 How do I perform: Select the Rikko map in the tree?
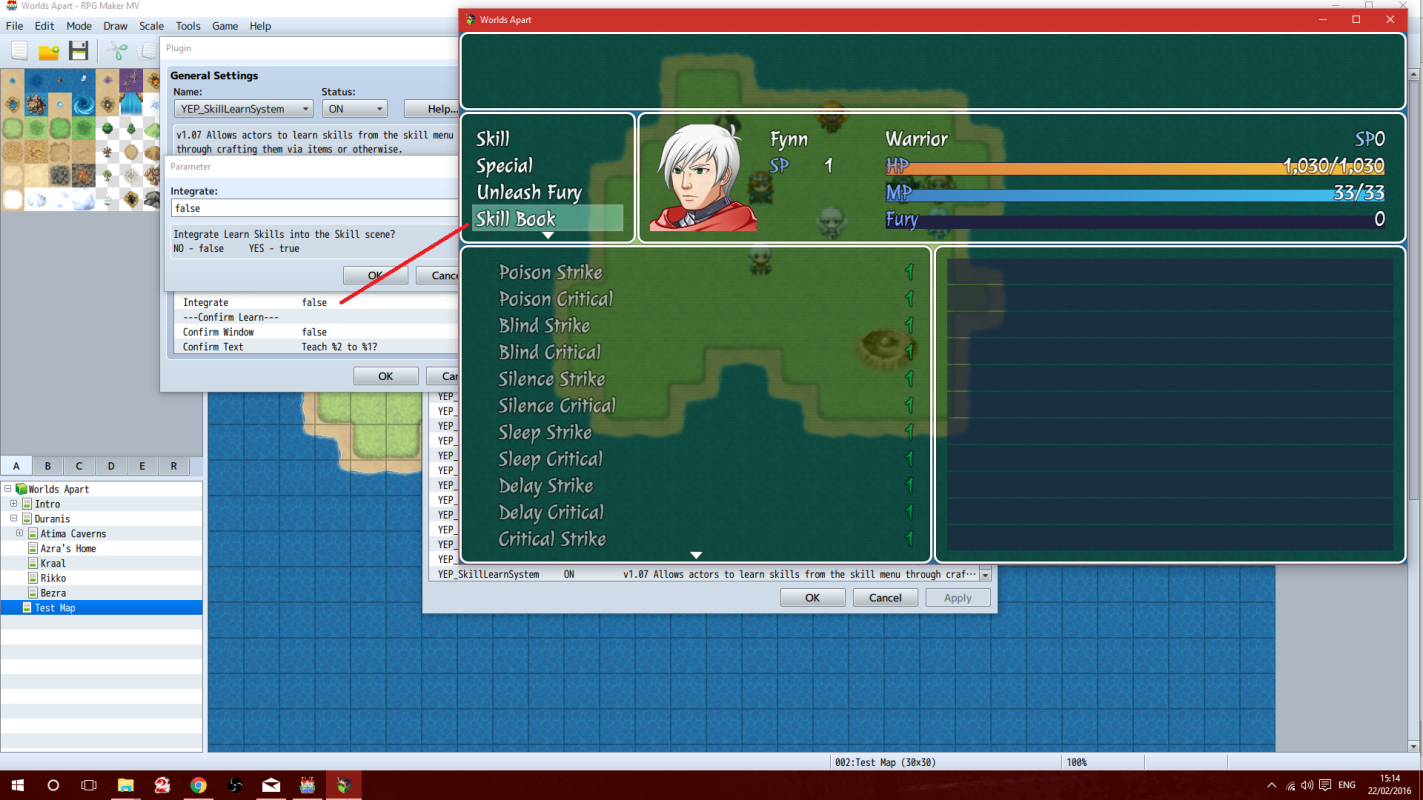pyautogui.click(x=53, y=578)
